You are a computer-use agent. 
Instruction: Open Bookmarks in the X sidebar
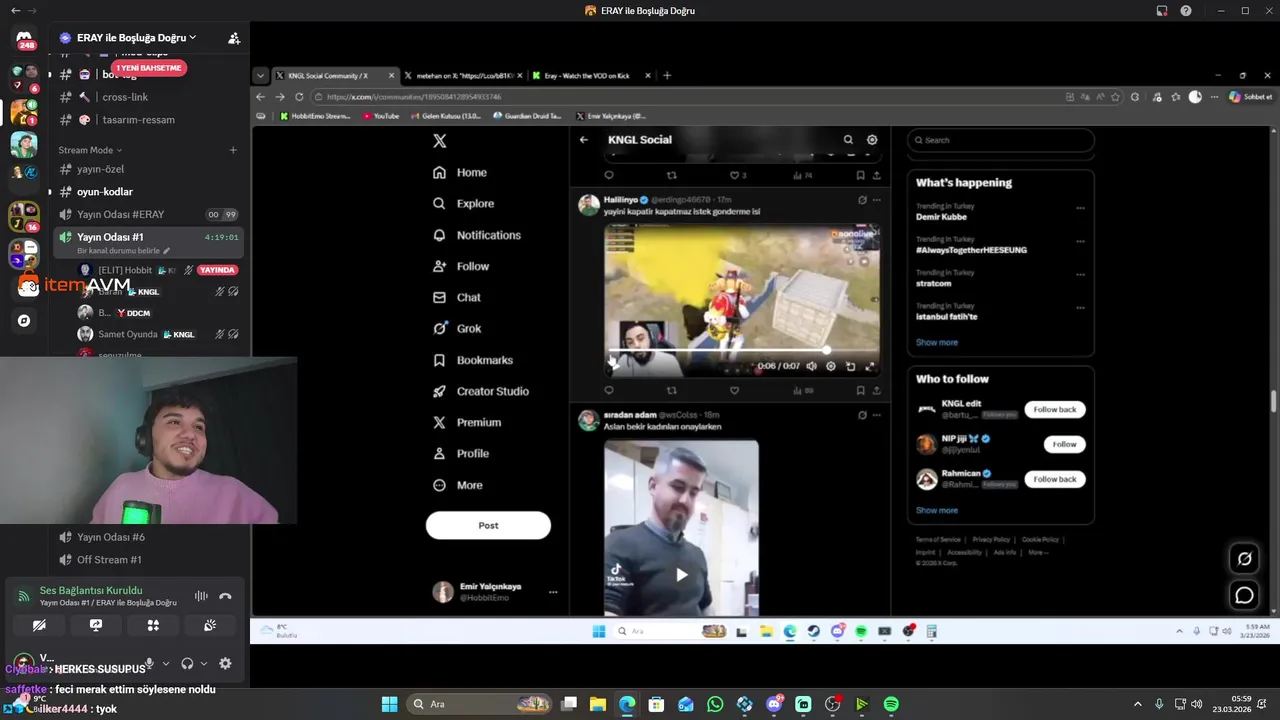click(x=473, y=360)
